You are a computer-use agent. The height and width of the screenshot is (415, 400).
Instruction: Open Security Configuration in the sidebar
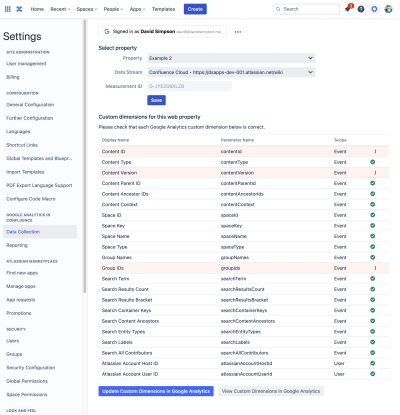tap(31, 368)
